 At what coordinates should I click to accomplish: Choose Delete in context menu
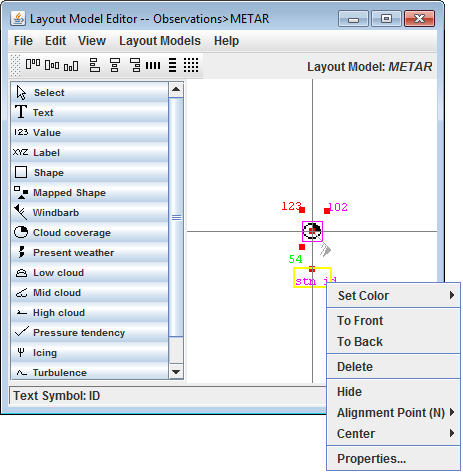pyautogui.click(x=394, y=366)
